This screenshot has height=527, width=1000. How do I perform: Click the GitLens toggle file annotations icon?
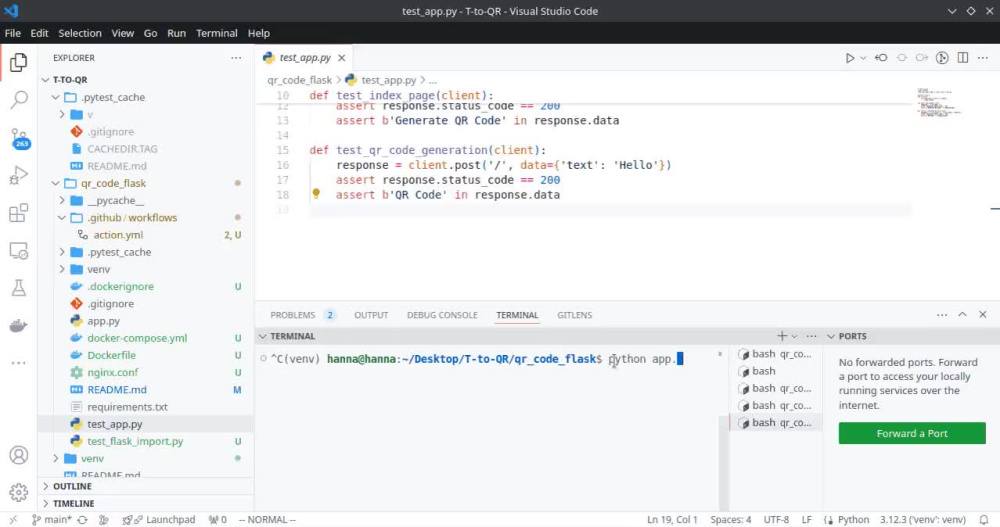click(x=942, y=58)
